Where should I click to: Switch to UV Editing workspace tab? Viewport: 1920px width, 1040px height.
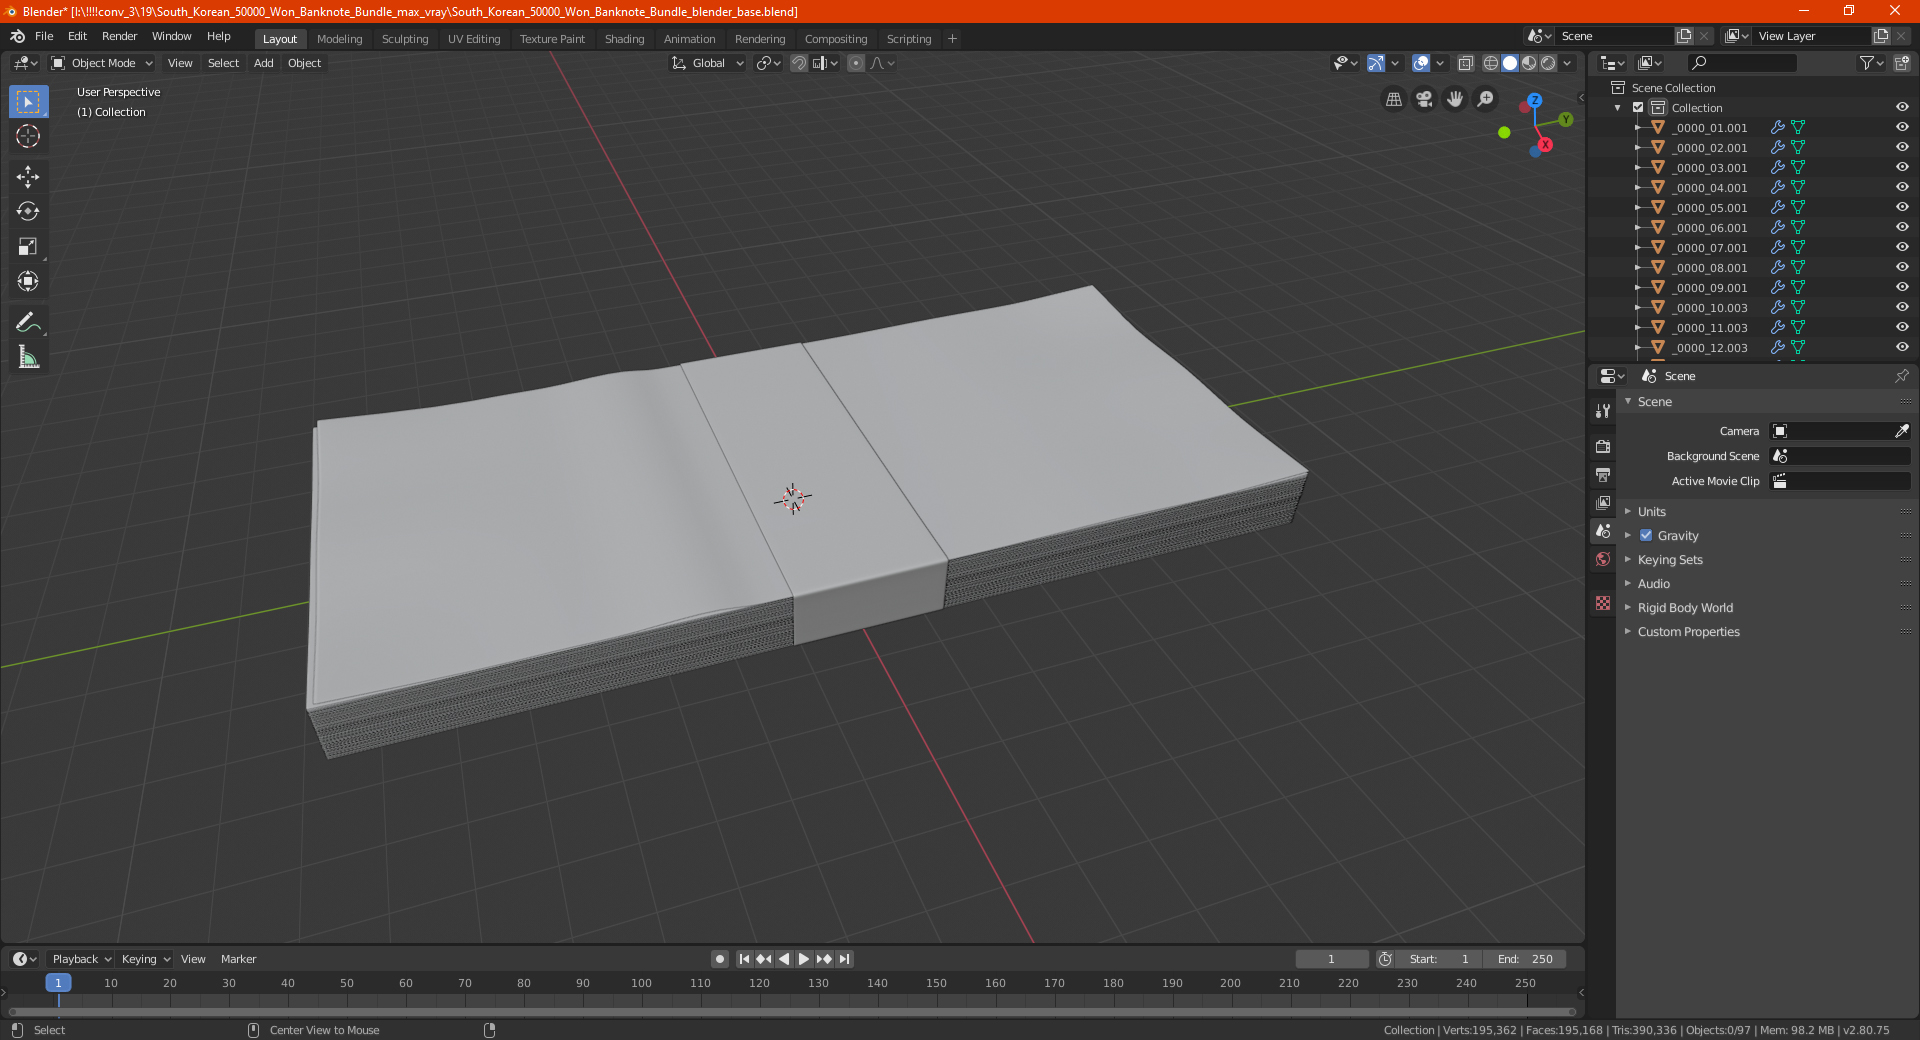[474, 39]
